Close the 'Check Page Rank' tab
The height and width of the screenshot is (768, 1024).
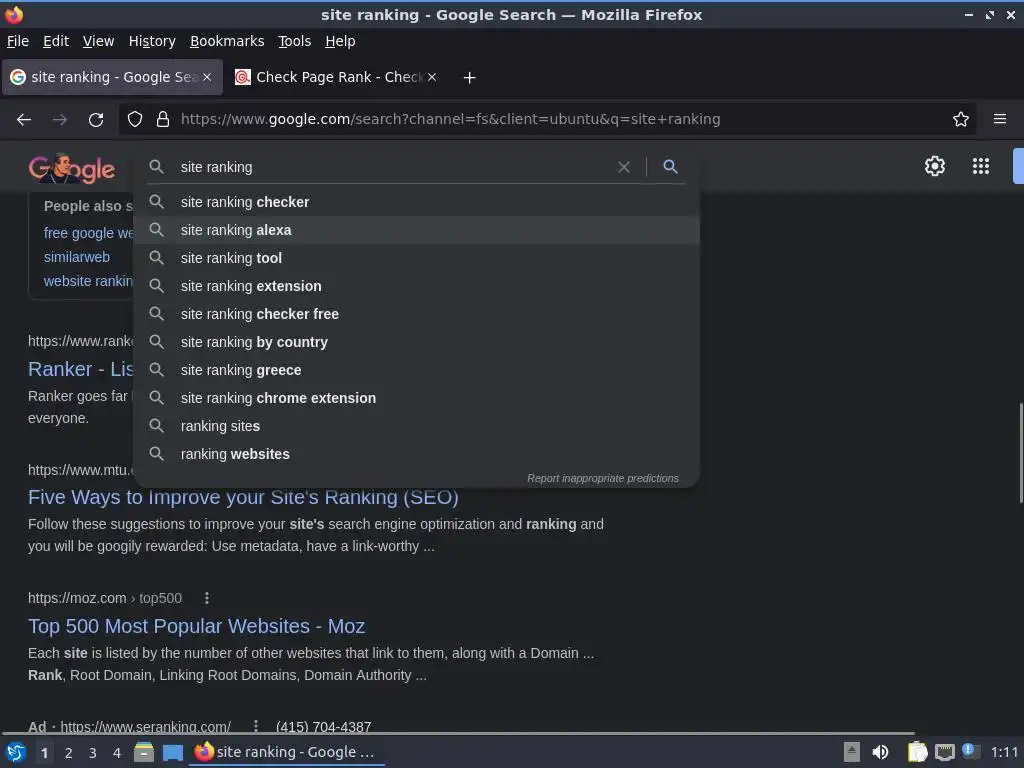(x=432, y=77)
